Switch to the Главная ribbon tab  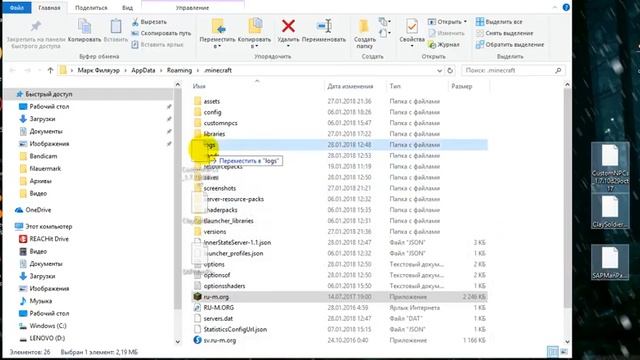click(x=49, y=8)
